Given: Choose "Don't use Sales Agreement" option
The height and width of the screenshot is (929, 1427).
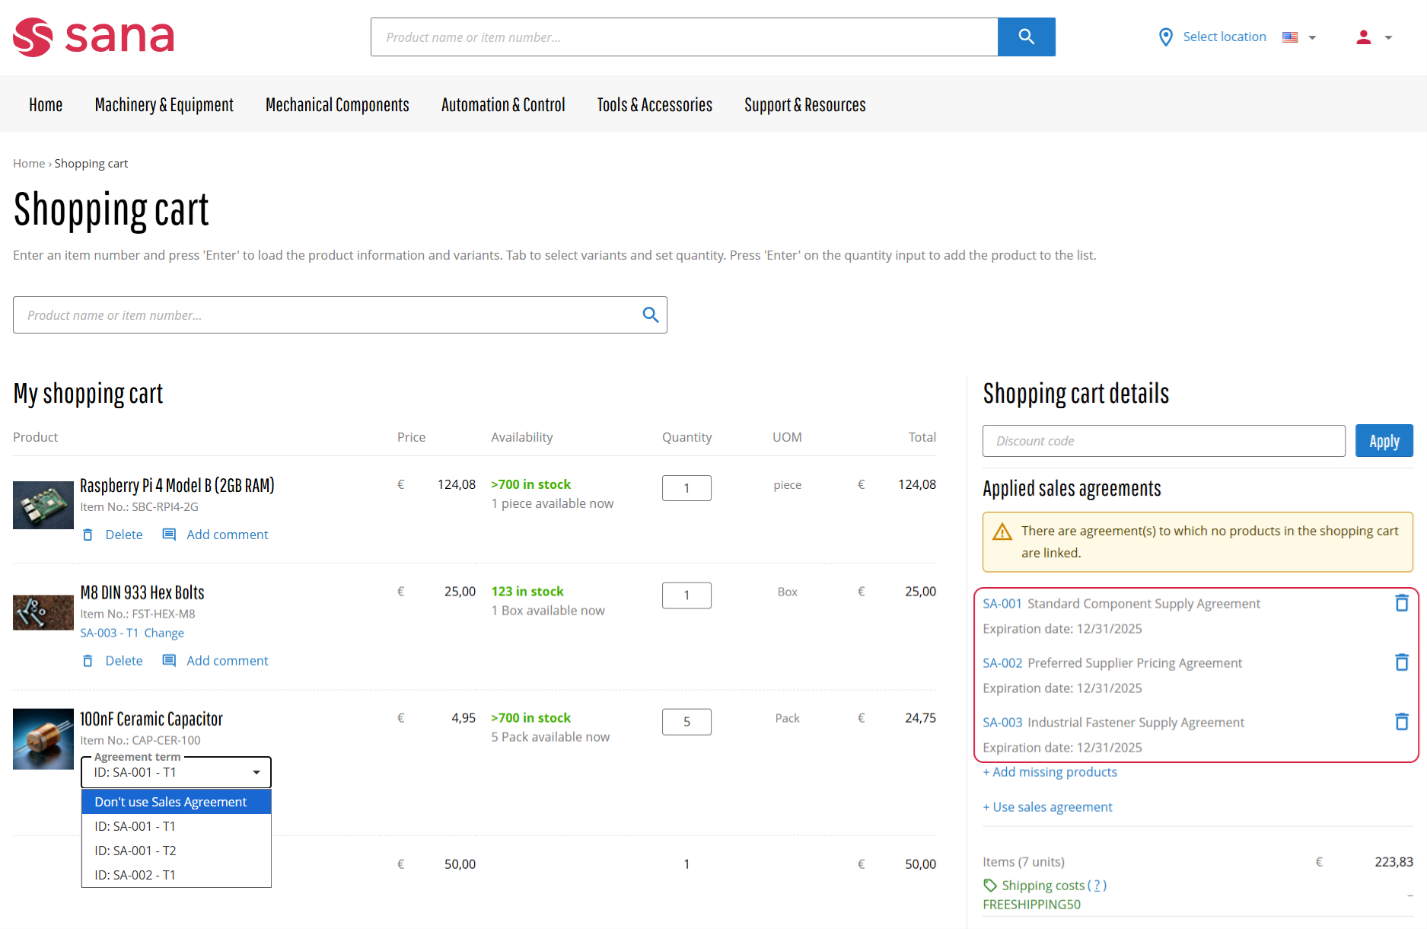Looking at the screenshot, I should pos(176,802).
